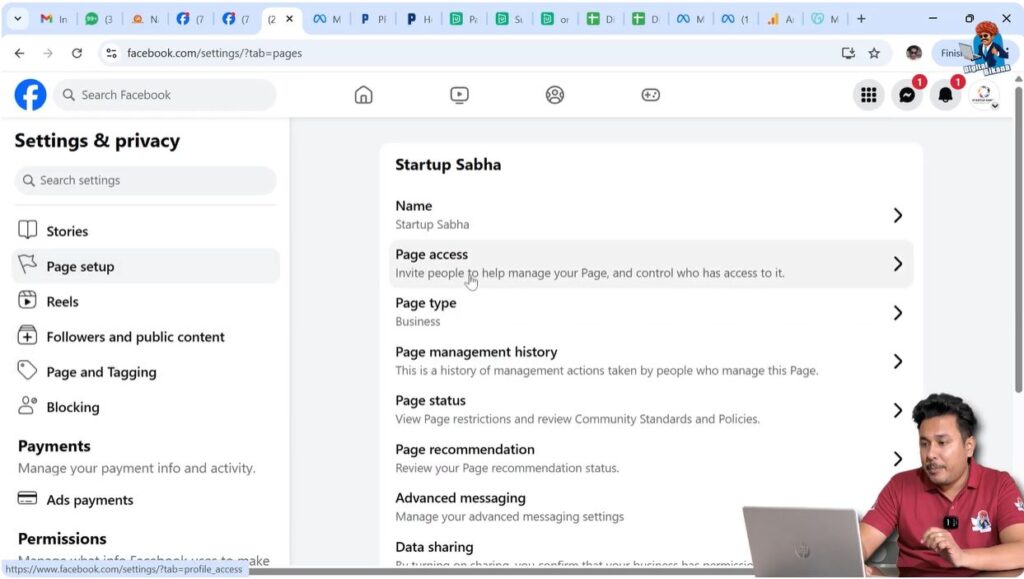Screen dimensions: 1024x579
Task: Expand the Page type chevron
Action: coord(898,313)
